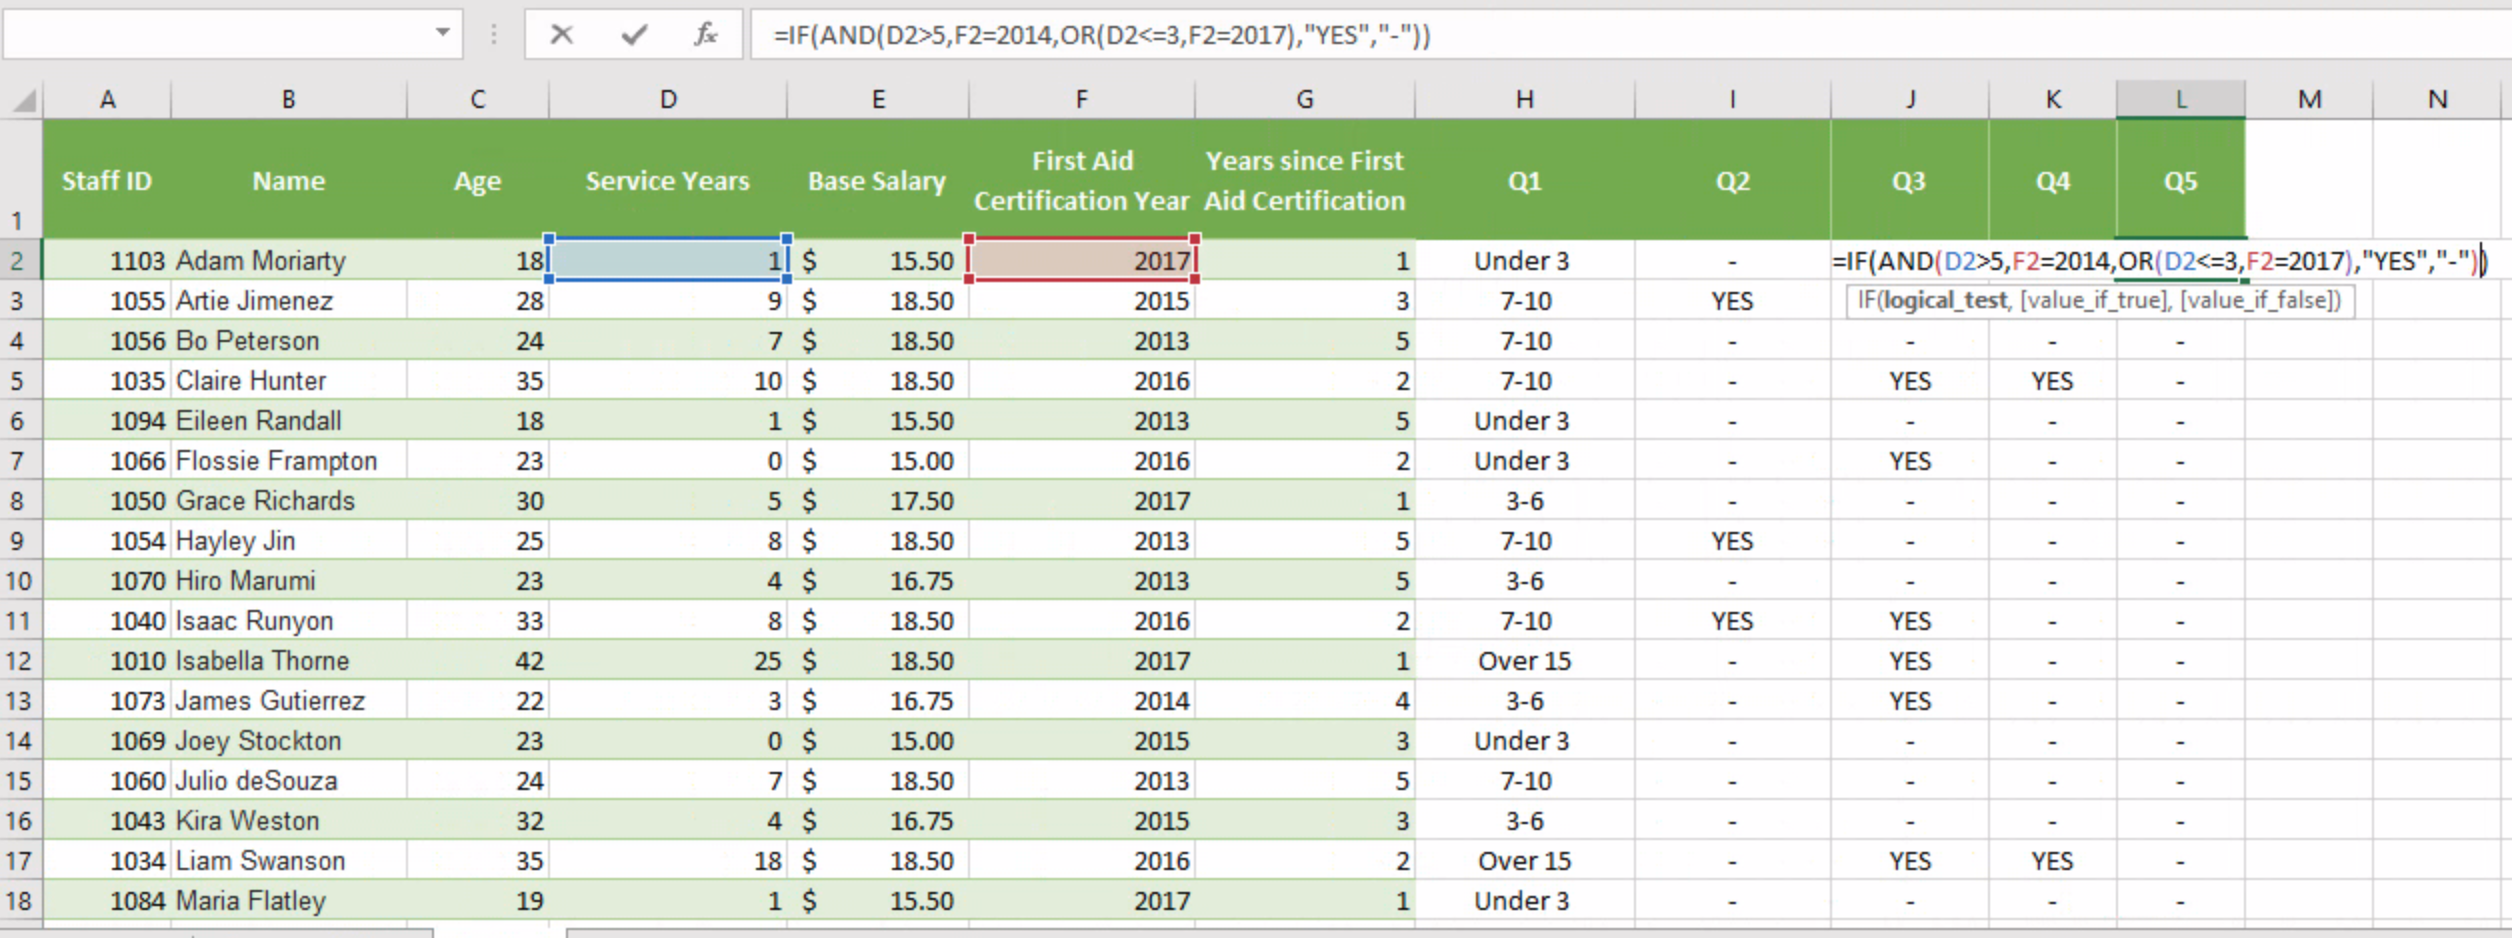Click the in-cell formula in row 2
Screen dimensions: 2512x938
(x=2158, y=261)
